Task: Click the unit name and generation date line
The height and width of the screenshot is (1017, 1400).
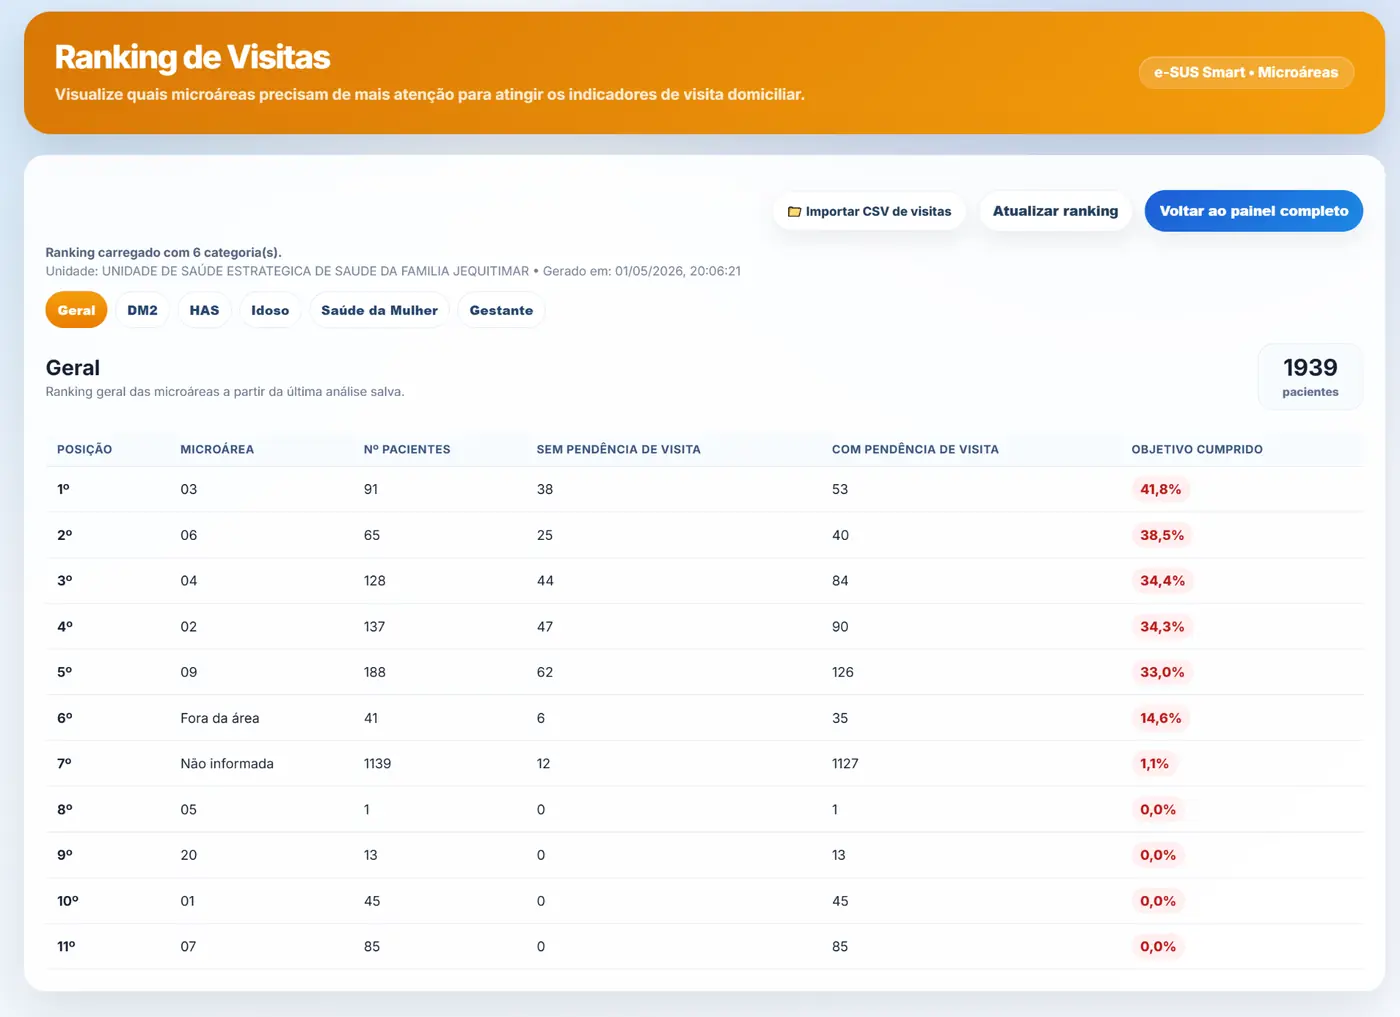Action: pos(393,271)
